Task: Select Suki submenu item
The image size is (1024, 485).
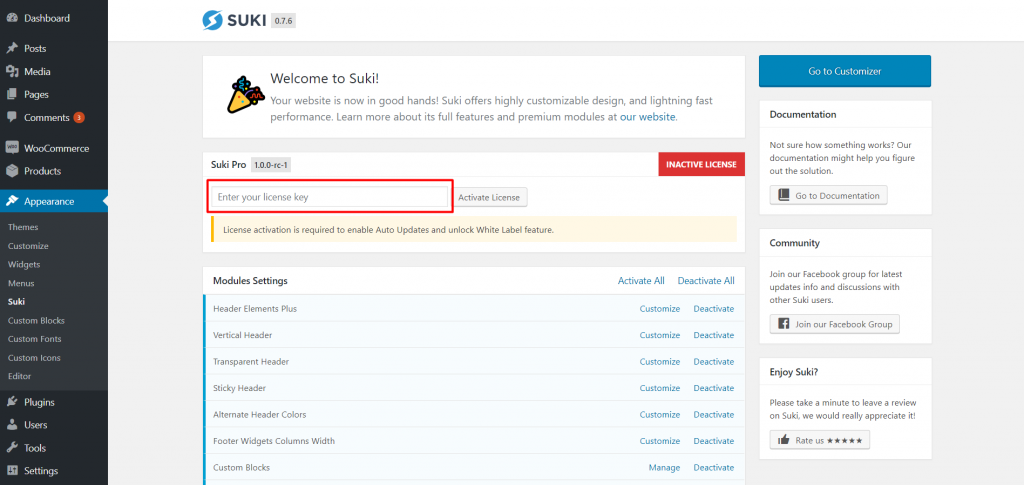Action: pos(16,302)
